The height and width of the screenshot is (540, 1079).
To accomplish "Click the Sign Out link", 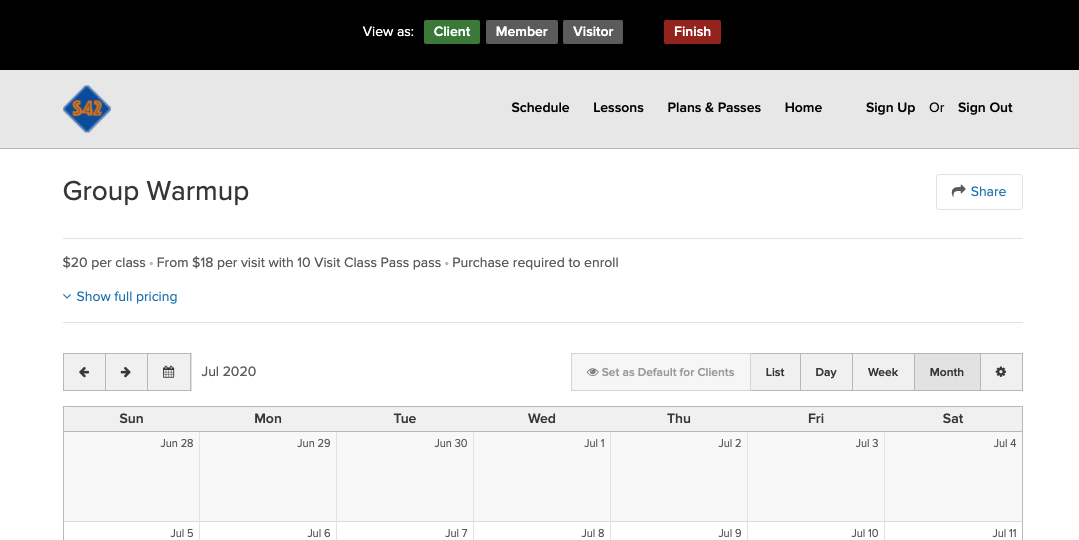I will coord(985,108).
